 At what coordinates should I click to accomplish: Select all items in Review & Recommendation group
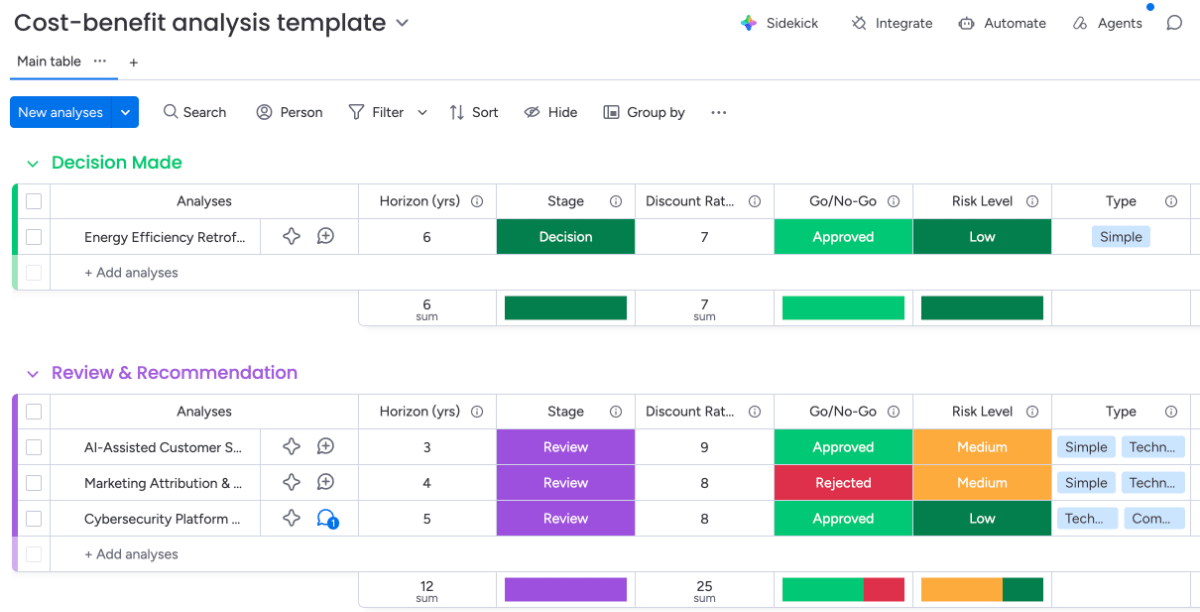click(x=34, y=411)
